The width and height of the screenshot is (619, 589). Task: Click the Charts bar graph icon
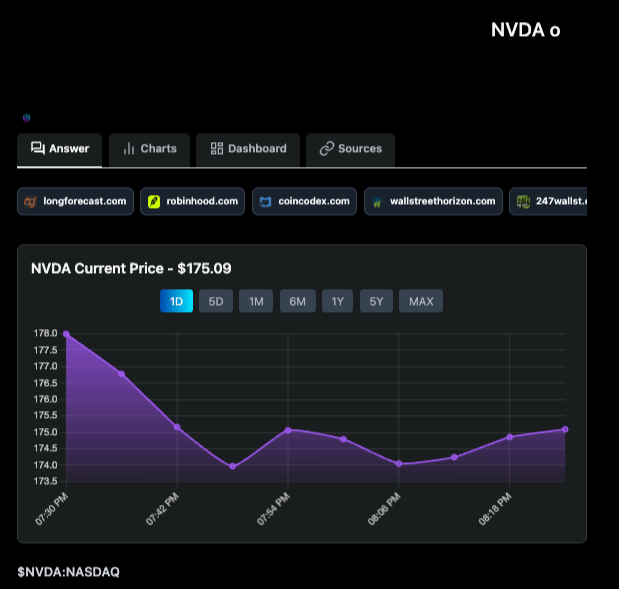coord(129,148)
